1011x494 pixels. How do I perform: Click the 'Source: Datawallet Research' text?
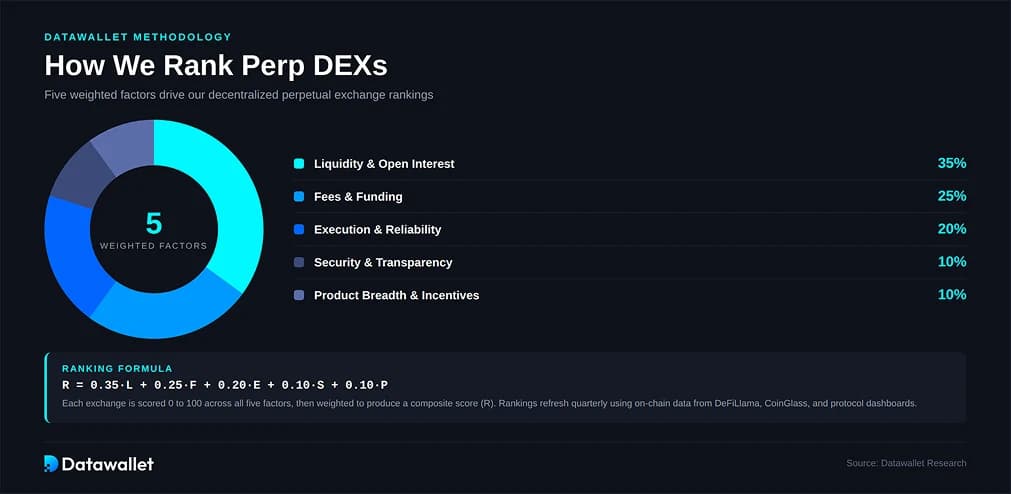pyautogui.click(x=906, y=463)
